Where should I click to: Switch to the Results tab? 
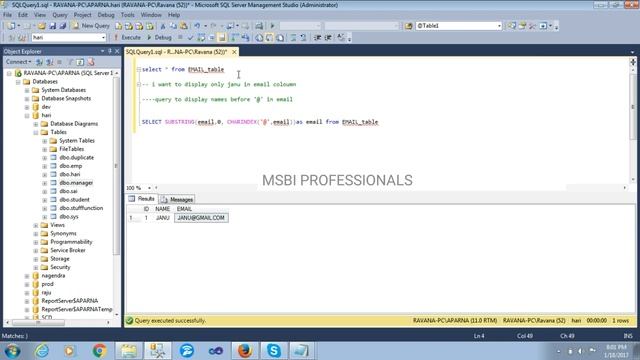tap(142, 199)
